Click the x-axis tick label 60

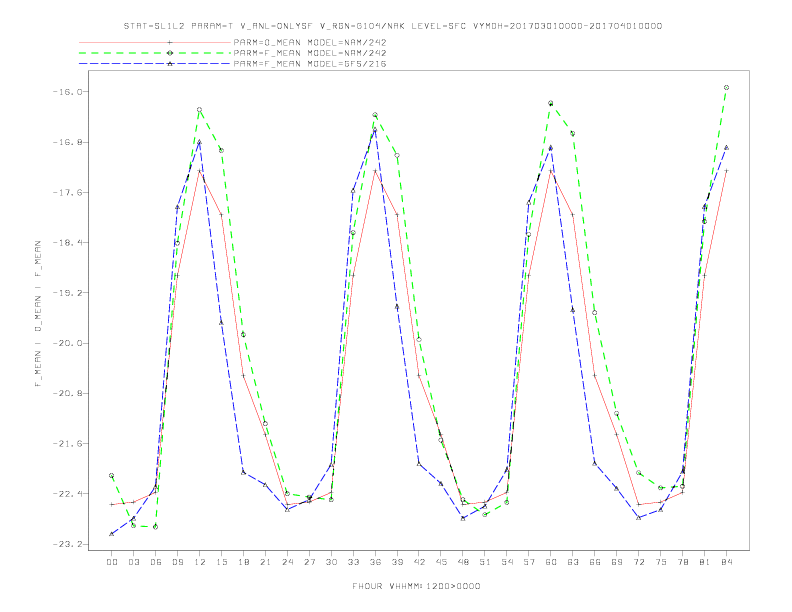tap(551, 562)
